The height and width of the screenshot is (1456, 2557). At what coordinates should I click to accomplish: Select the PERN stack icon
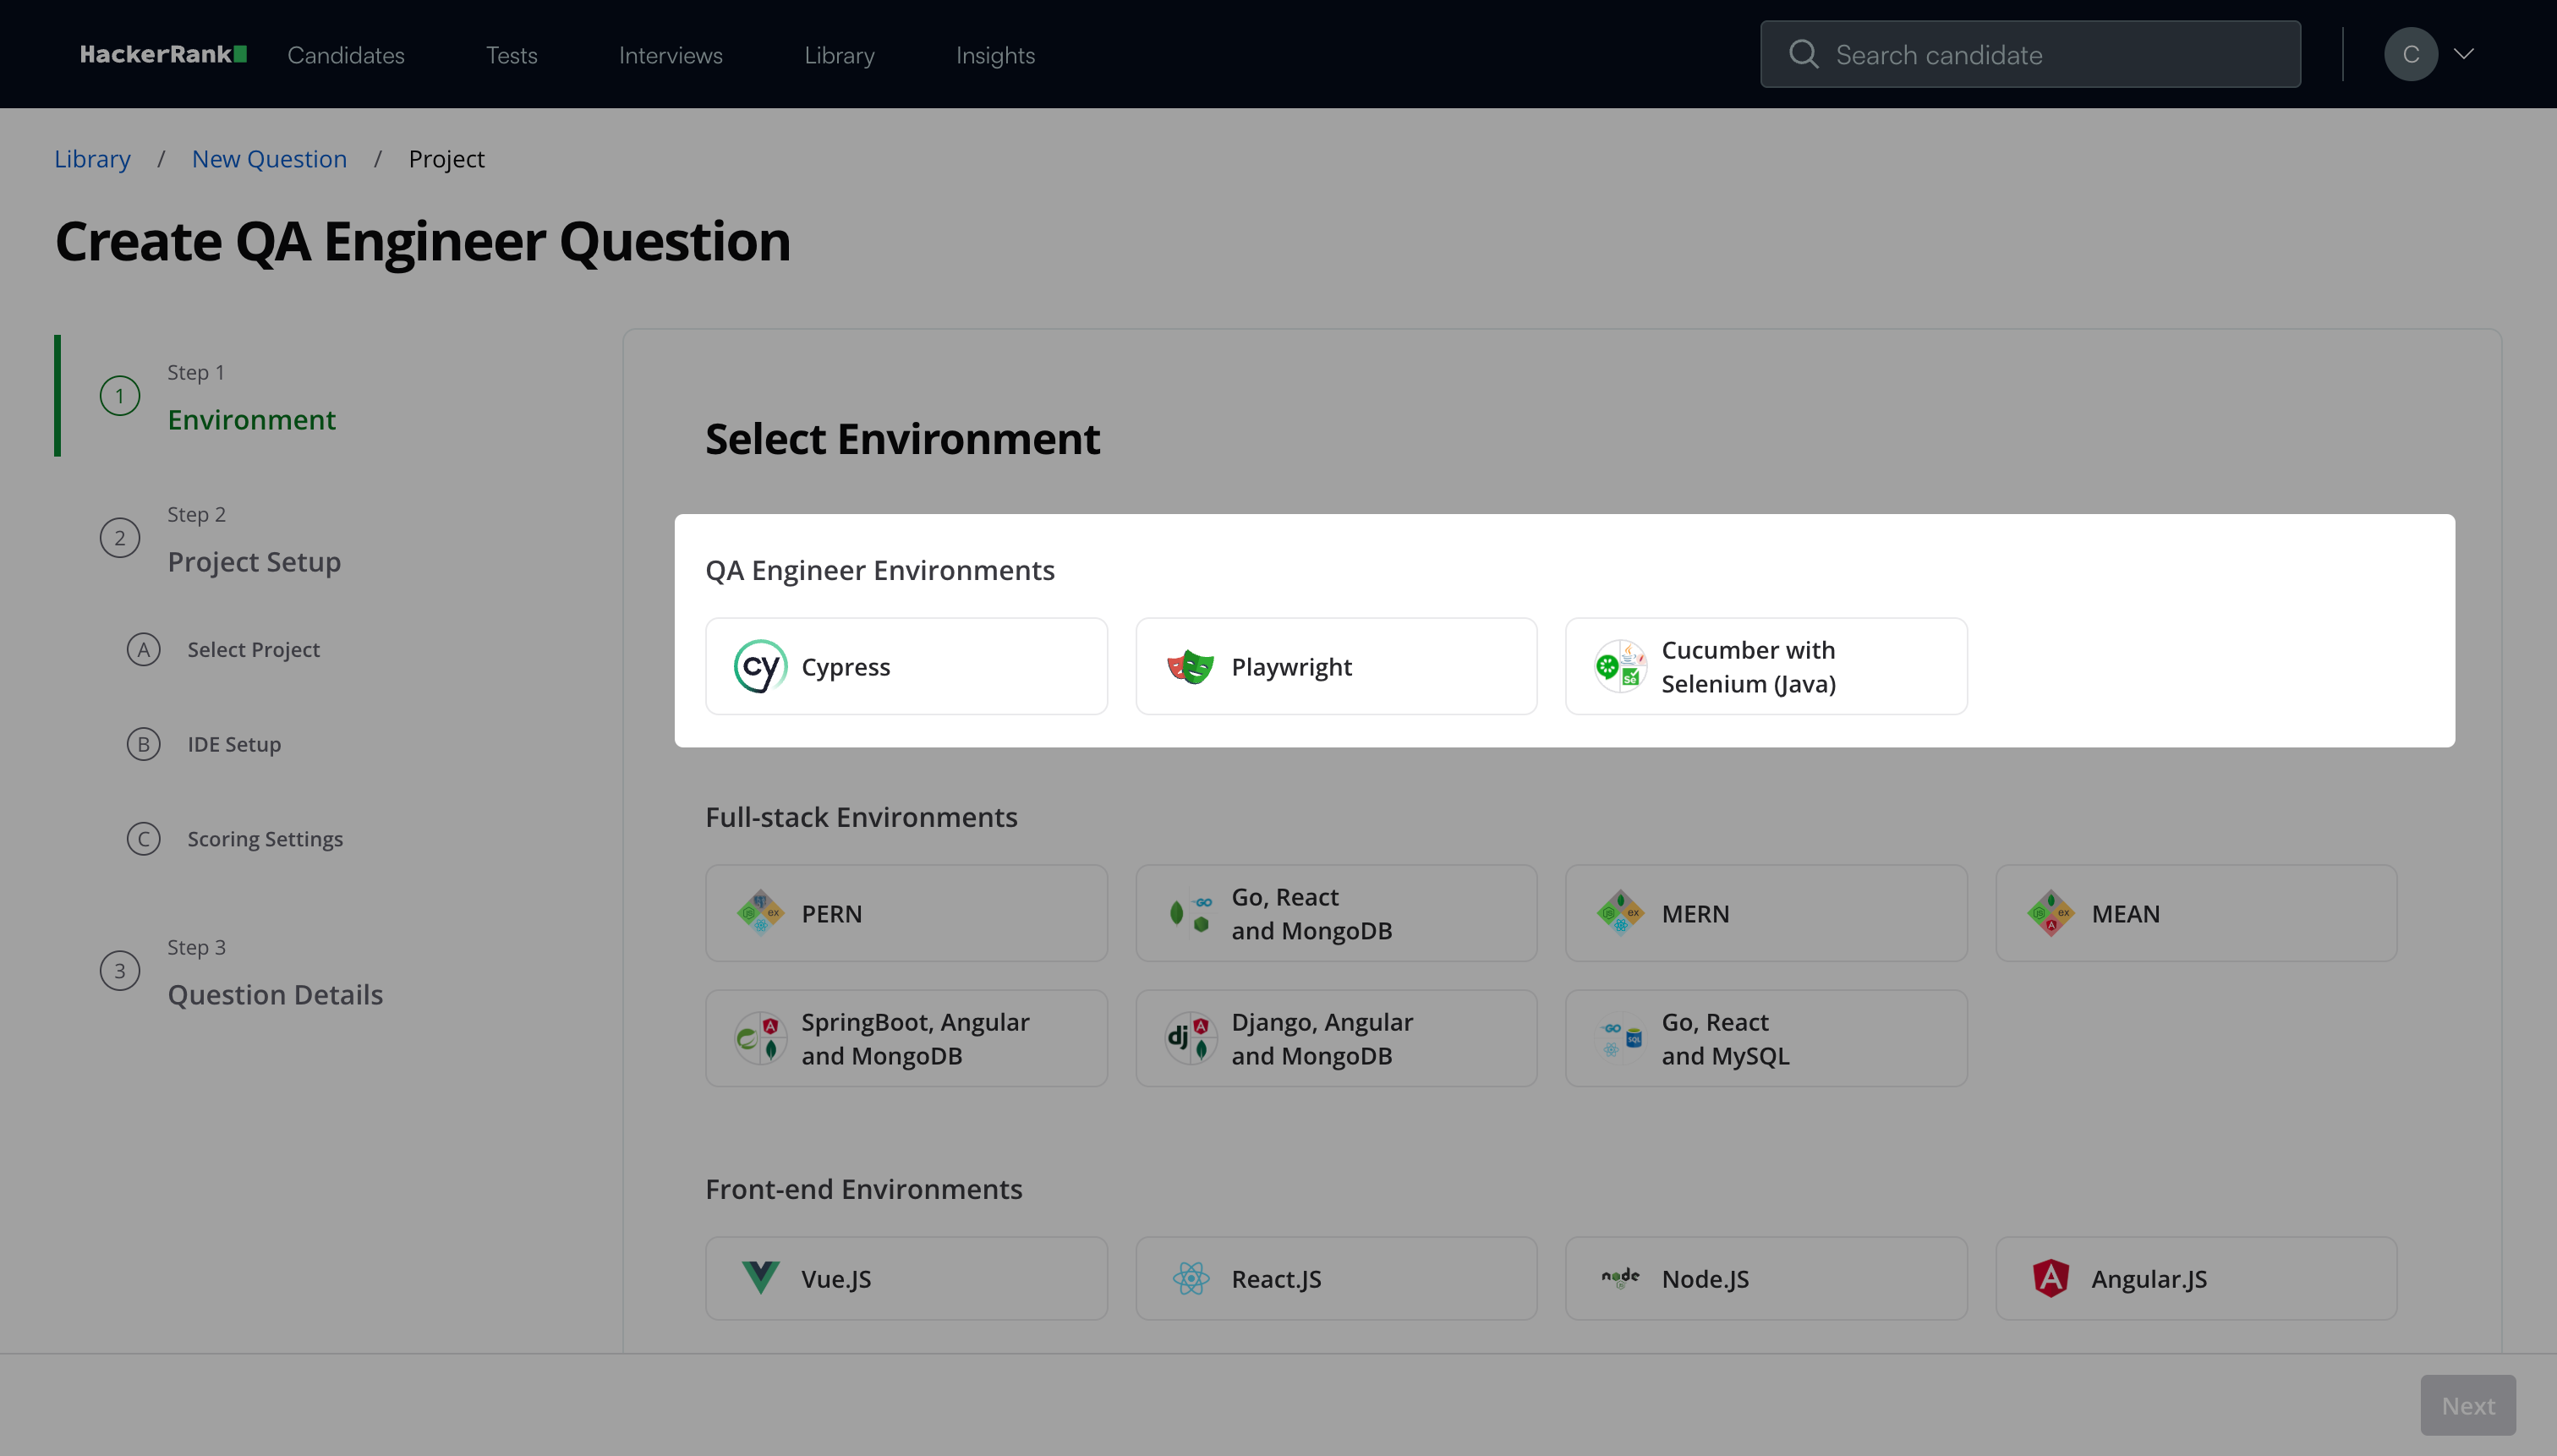[760, 913]
